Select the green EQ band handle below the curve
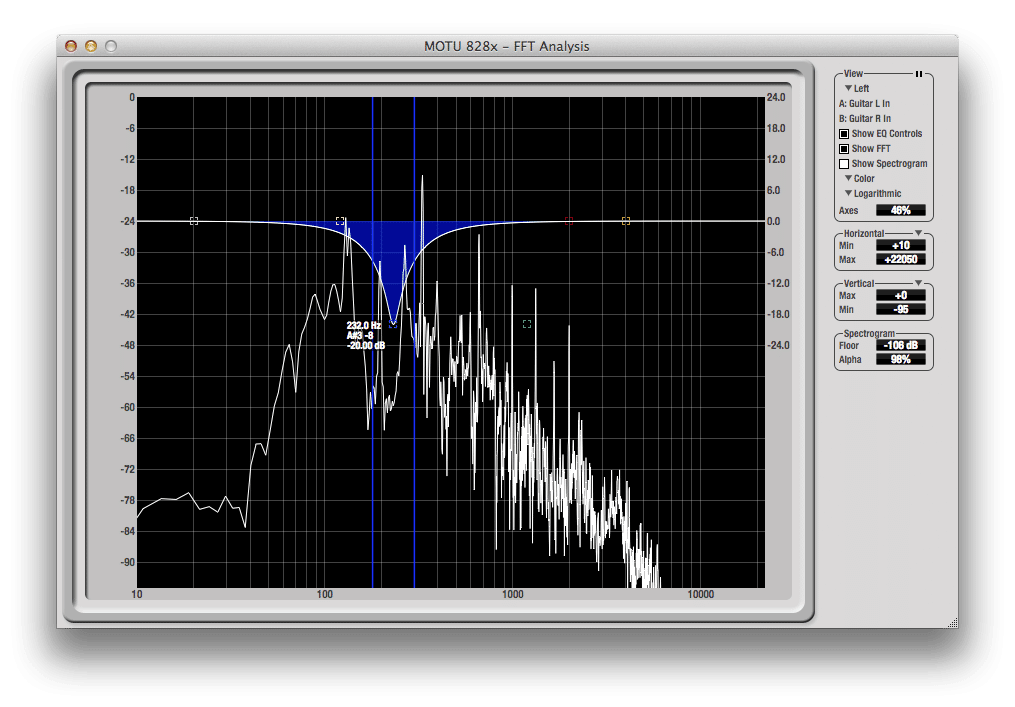The height and width of the screenshot is (707, 1015). (x=527, y=324)
